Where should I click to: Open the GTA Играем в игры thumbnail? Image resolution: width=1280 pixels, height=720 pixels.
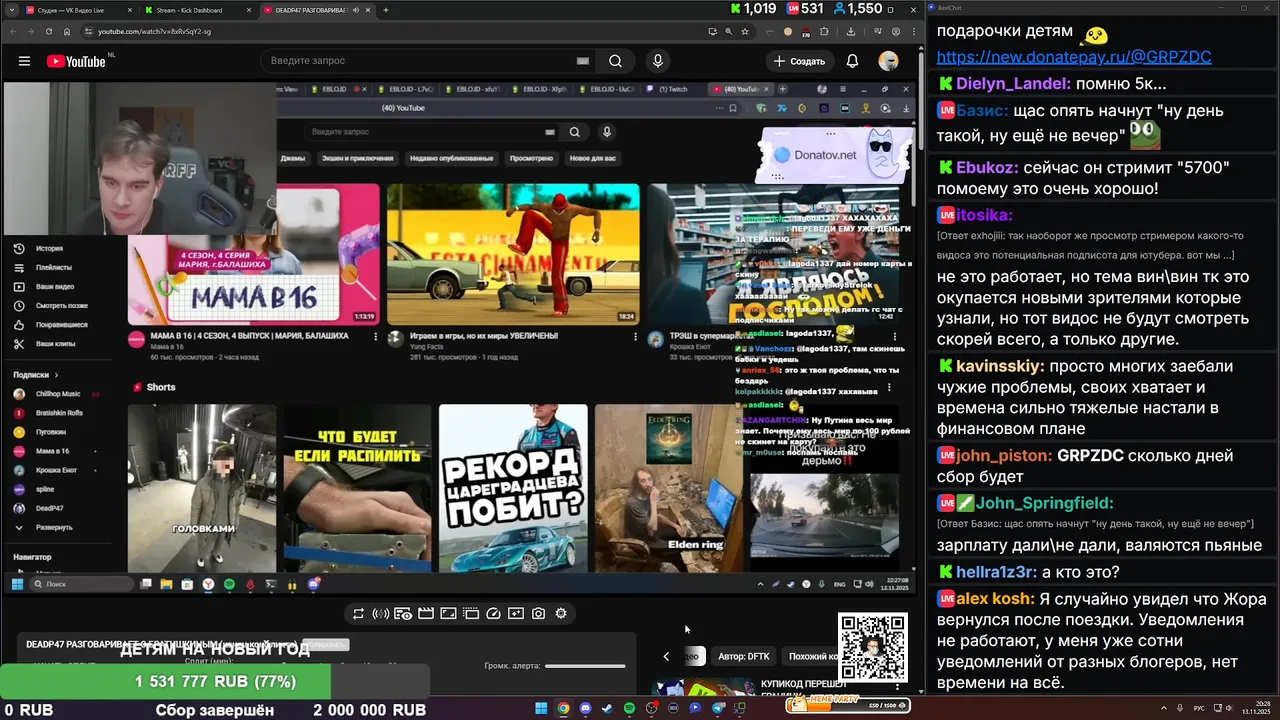(513, 254)
